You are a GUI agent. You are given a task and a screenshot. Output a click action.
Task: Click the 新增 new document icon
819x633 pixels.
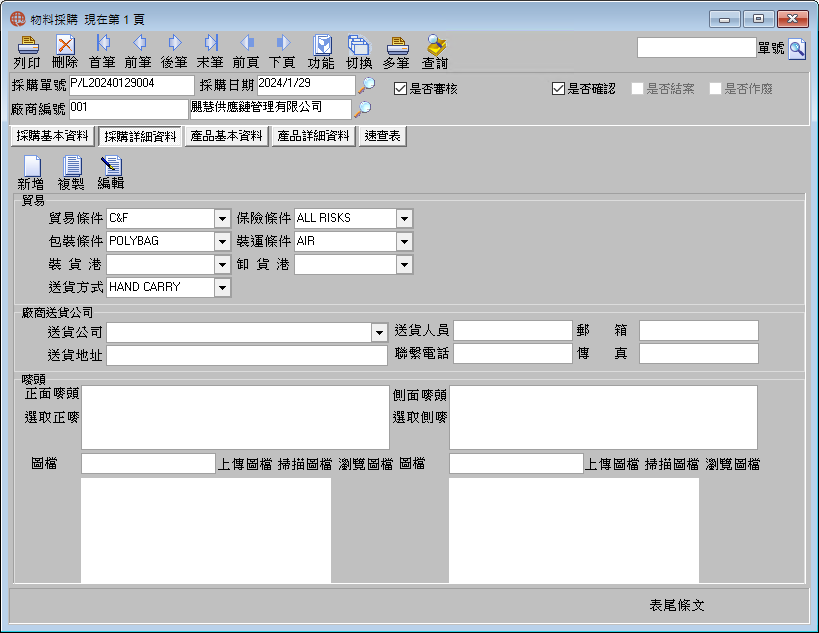pyautogui.click(x=32, y=166)
